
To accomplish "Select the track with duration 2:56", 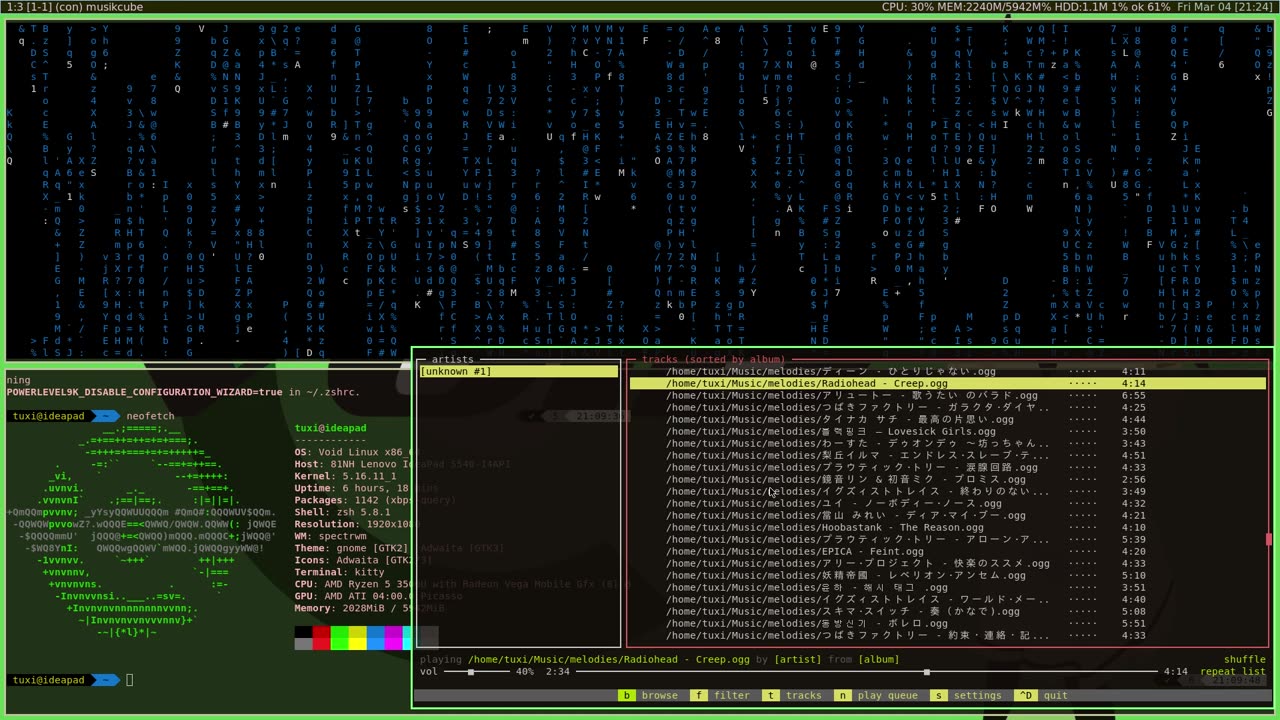I will (x=948, y=480).
